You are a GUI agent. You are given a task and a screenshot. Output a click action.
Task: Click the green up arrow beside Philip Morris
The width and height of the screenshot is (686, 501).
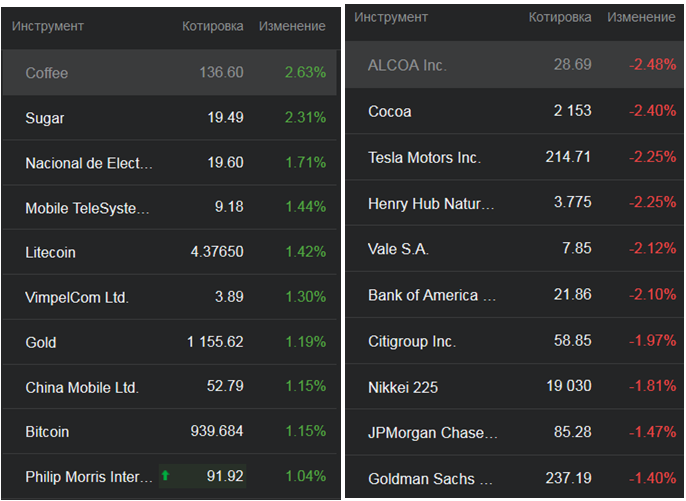(166, 476)
